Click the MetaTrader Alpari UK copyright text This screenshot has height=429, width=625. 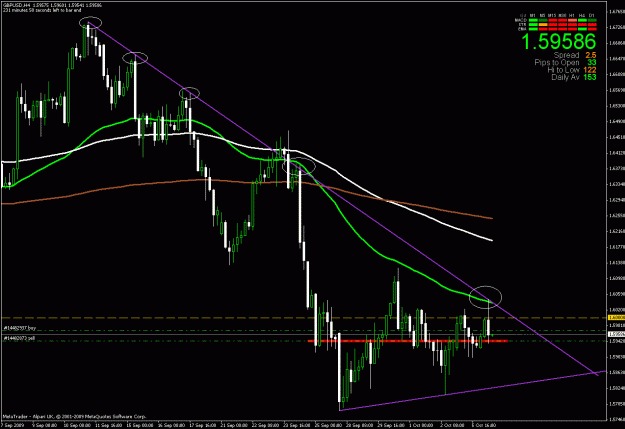pos(74,417)
